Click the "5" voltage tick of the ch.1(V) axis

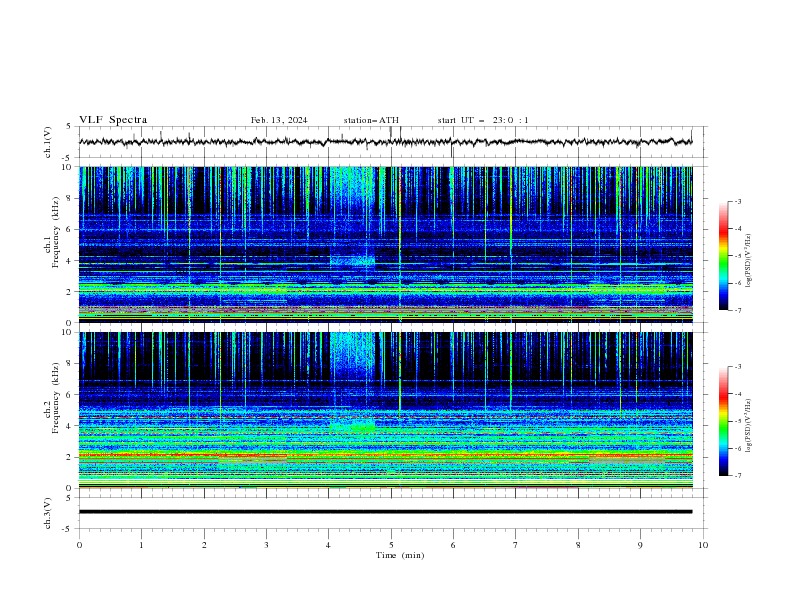point(69,126)
